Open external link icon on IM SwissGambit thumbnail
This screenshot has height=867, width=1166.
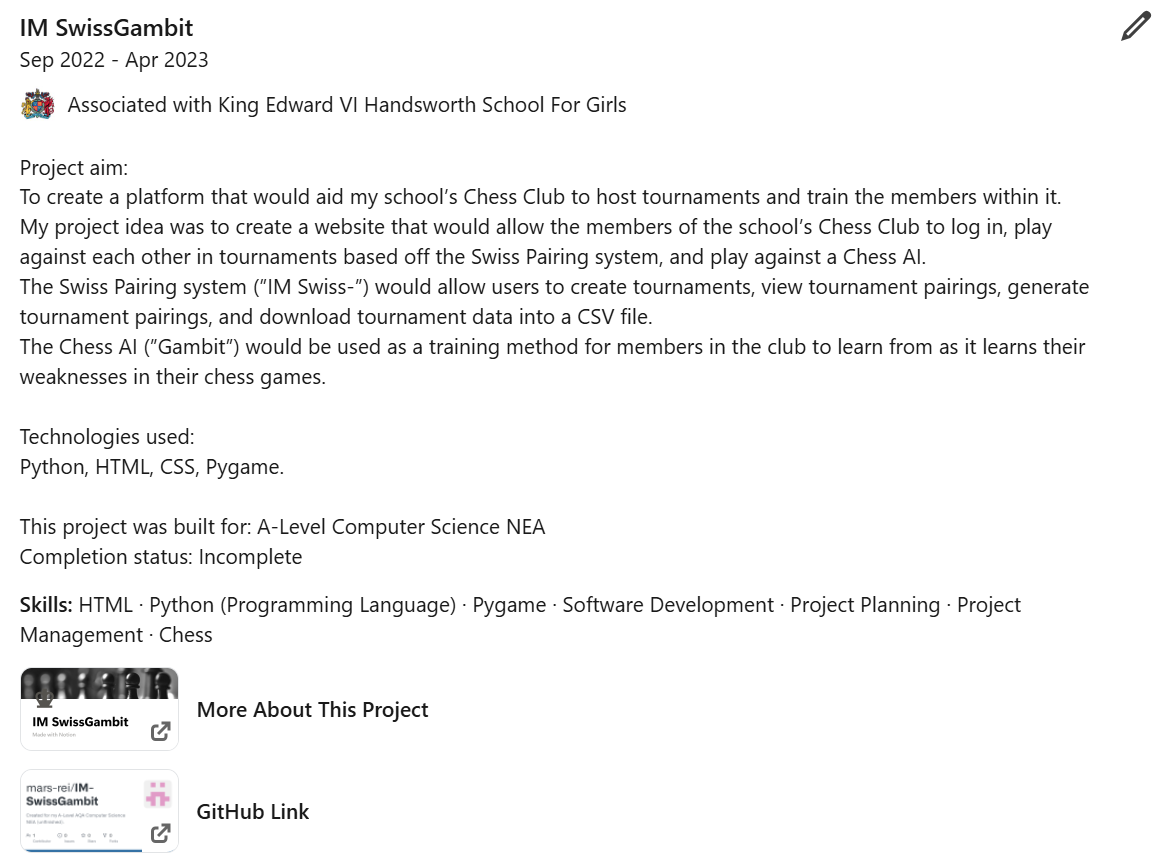tap(161, 731)
